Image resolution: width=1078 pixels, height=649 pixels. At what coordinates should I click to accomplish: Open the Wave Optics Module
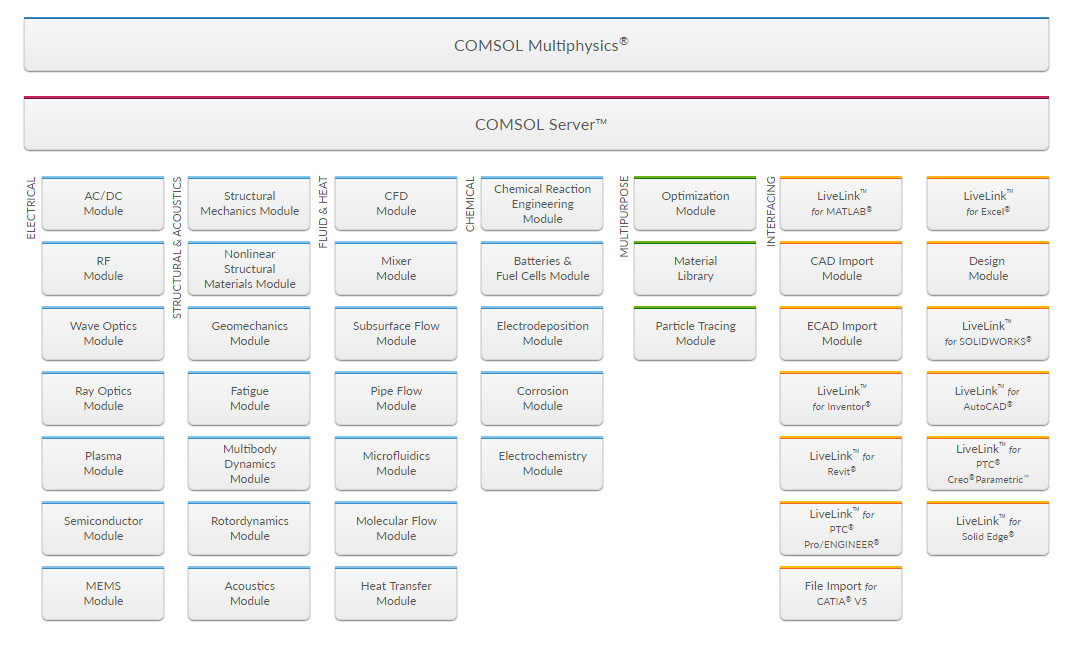[103, 334]
